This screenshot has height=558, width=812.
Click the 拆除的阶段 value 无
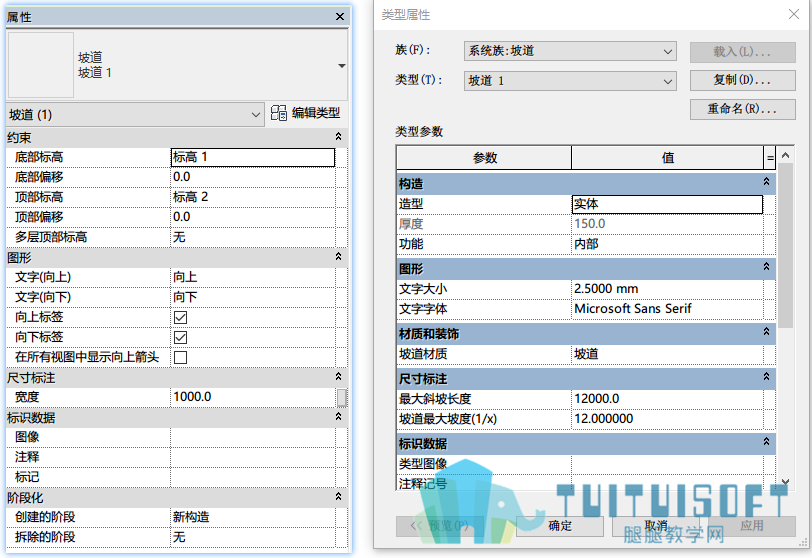tap(253, 537)
